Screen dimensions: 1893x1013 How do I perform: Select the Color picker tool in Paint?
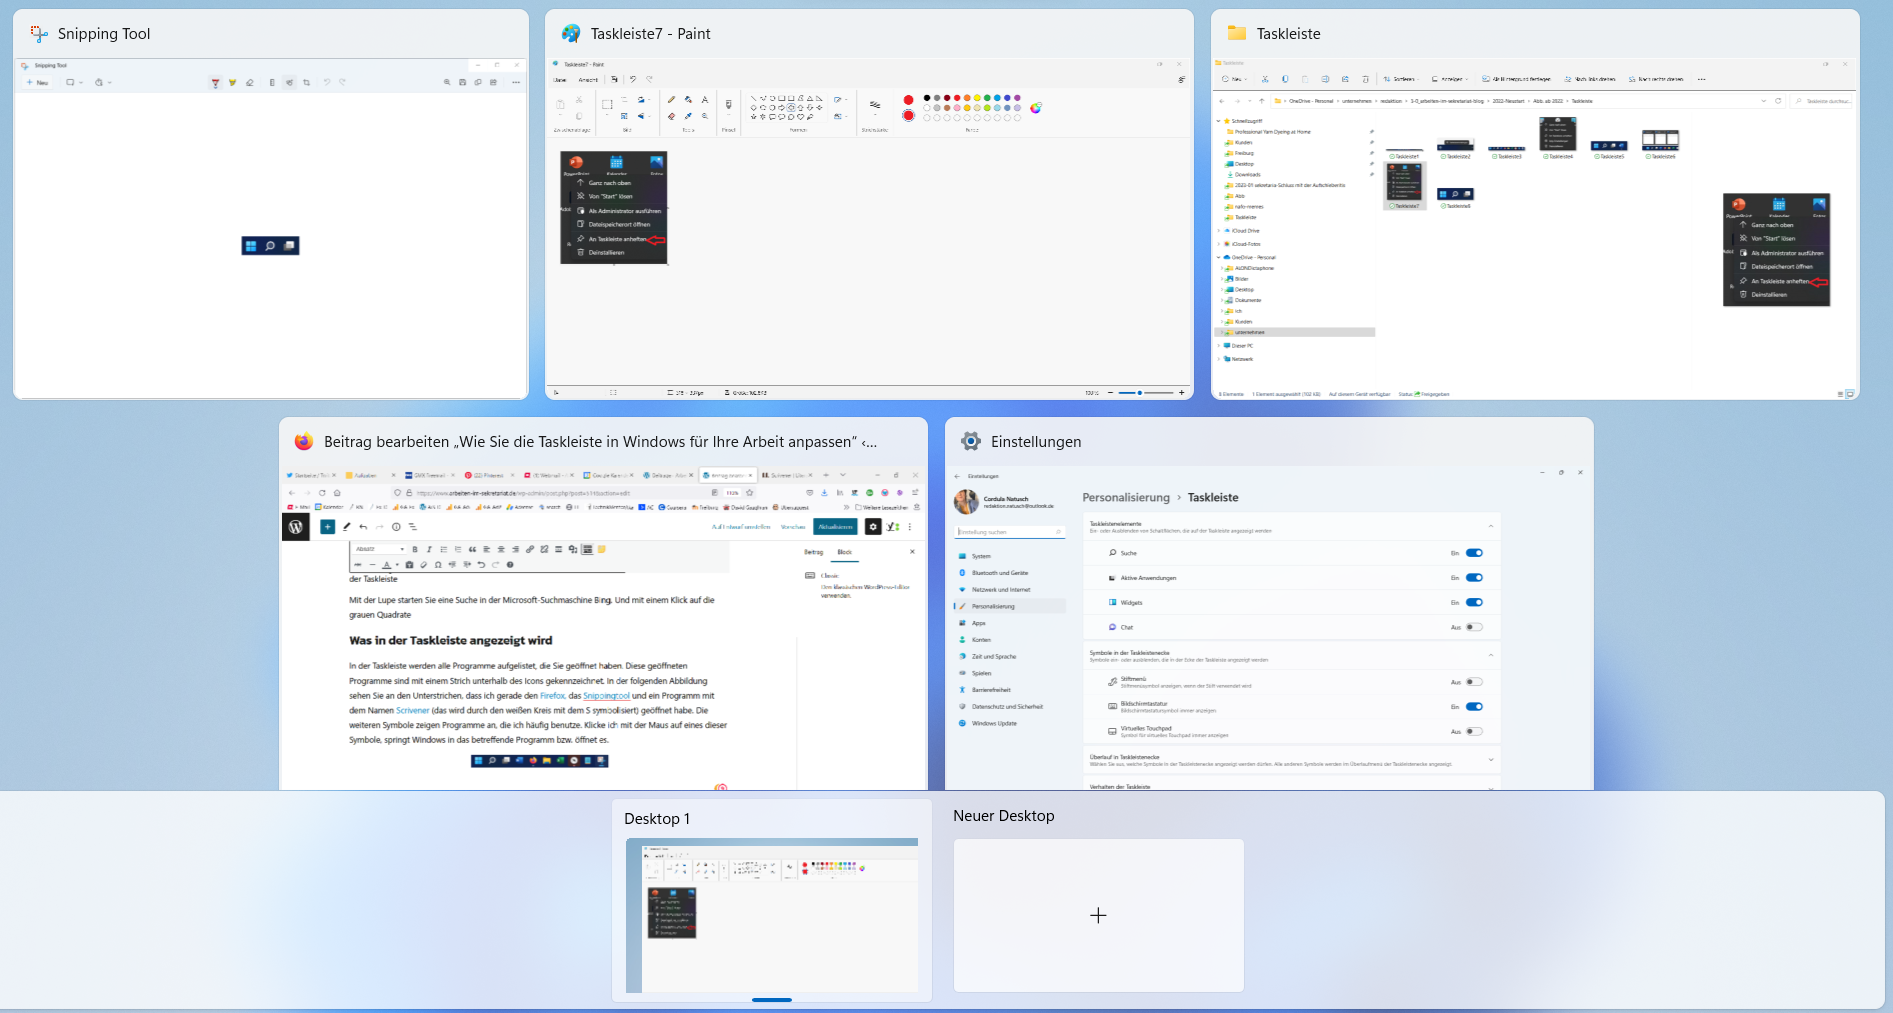point(688,116)
